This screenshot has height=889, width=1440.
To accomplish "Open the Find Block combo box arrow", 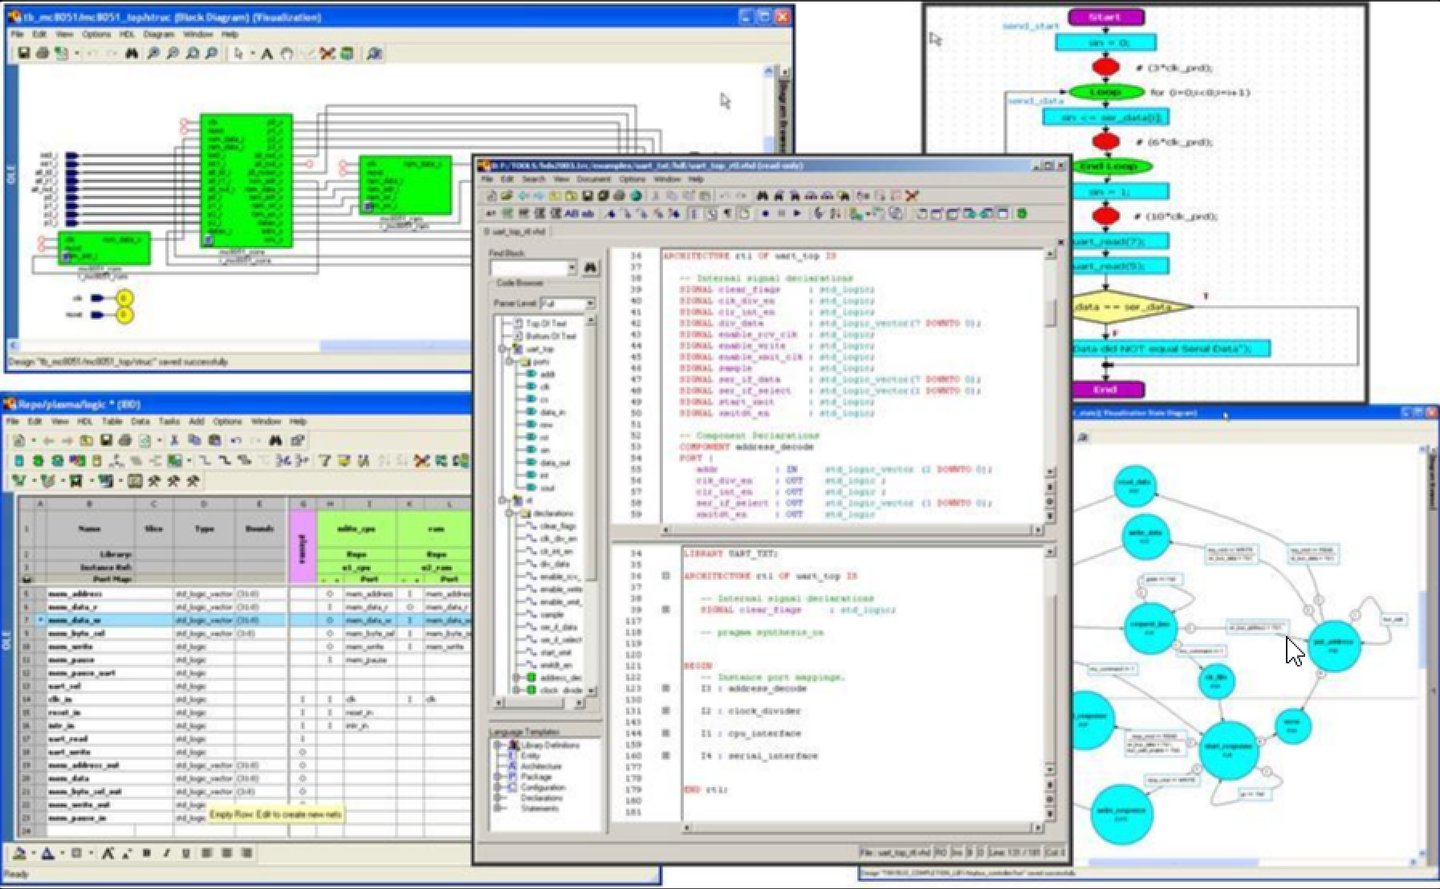I will 572,268.
